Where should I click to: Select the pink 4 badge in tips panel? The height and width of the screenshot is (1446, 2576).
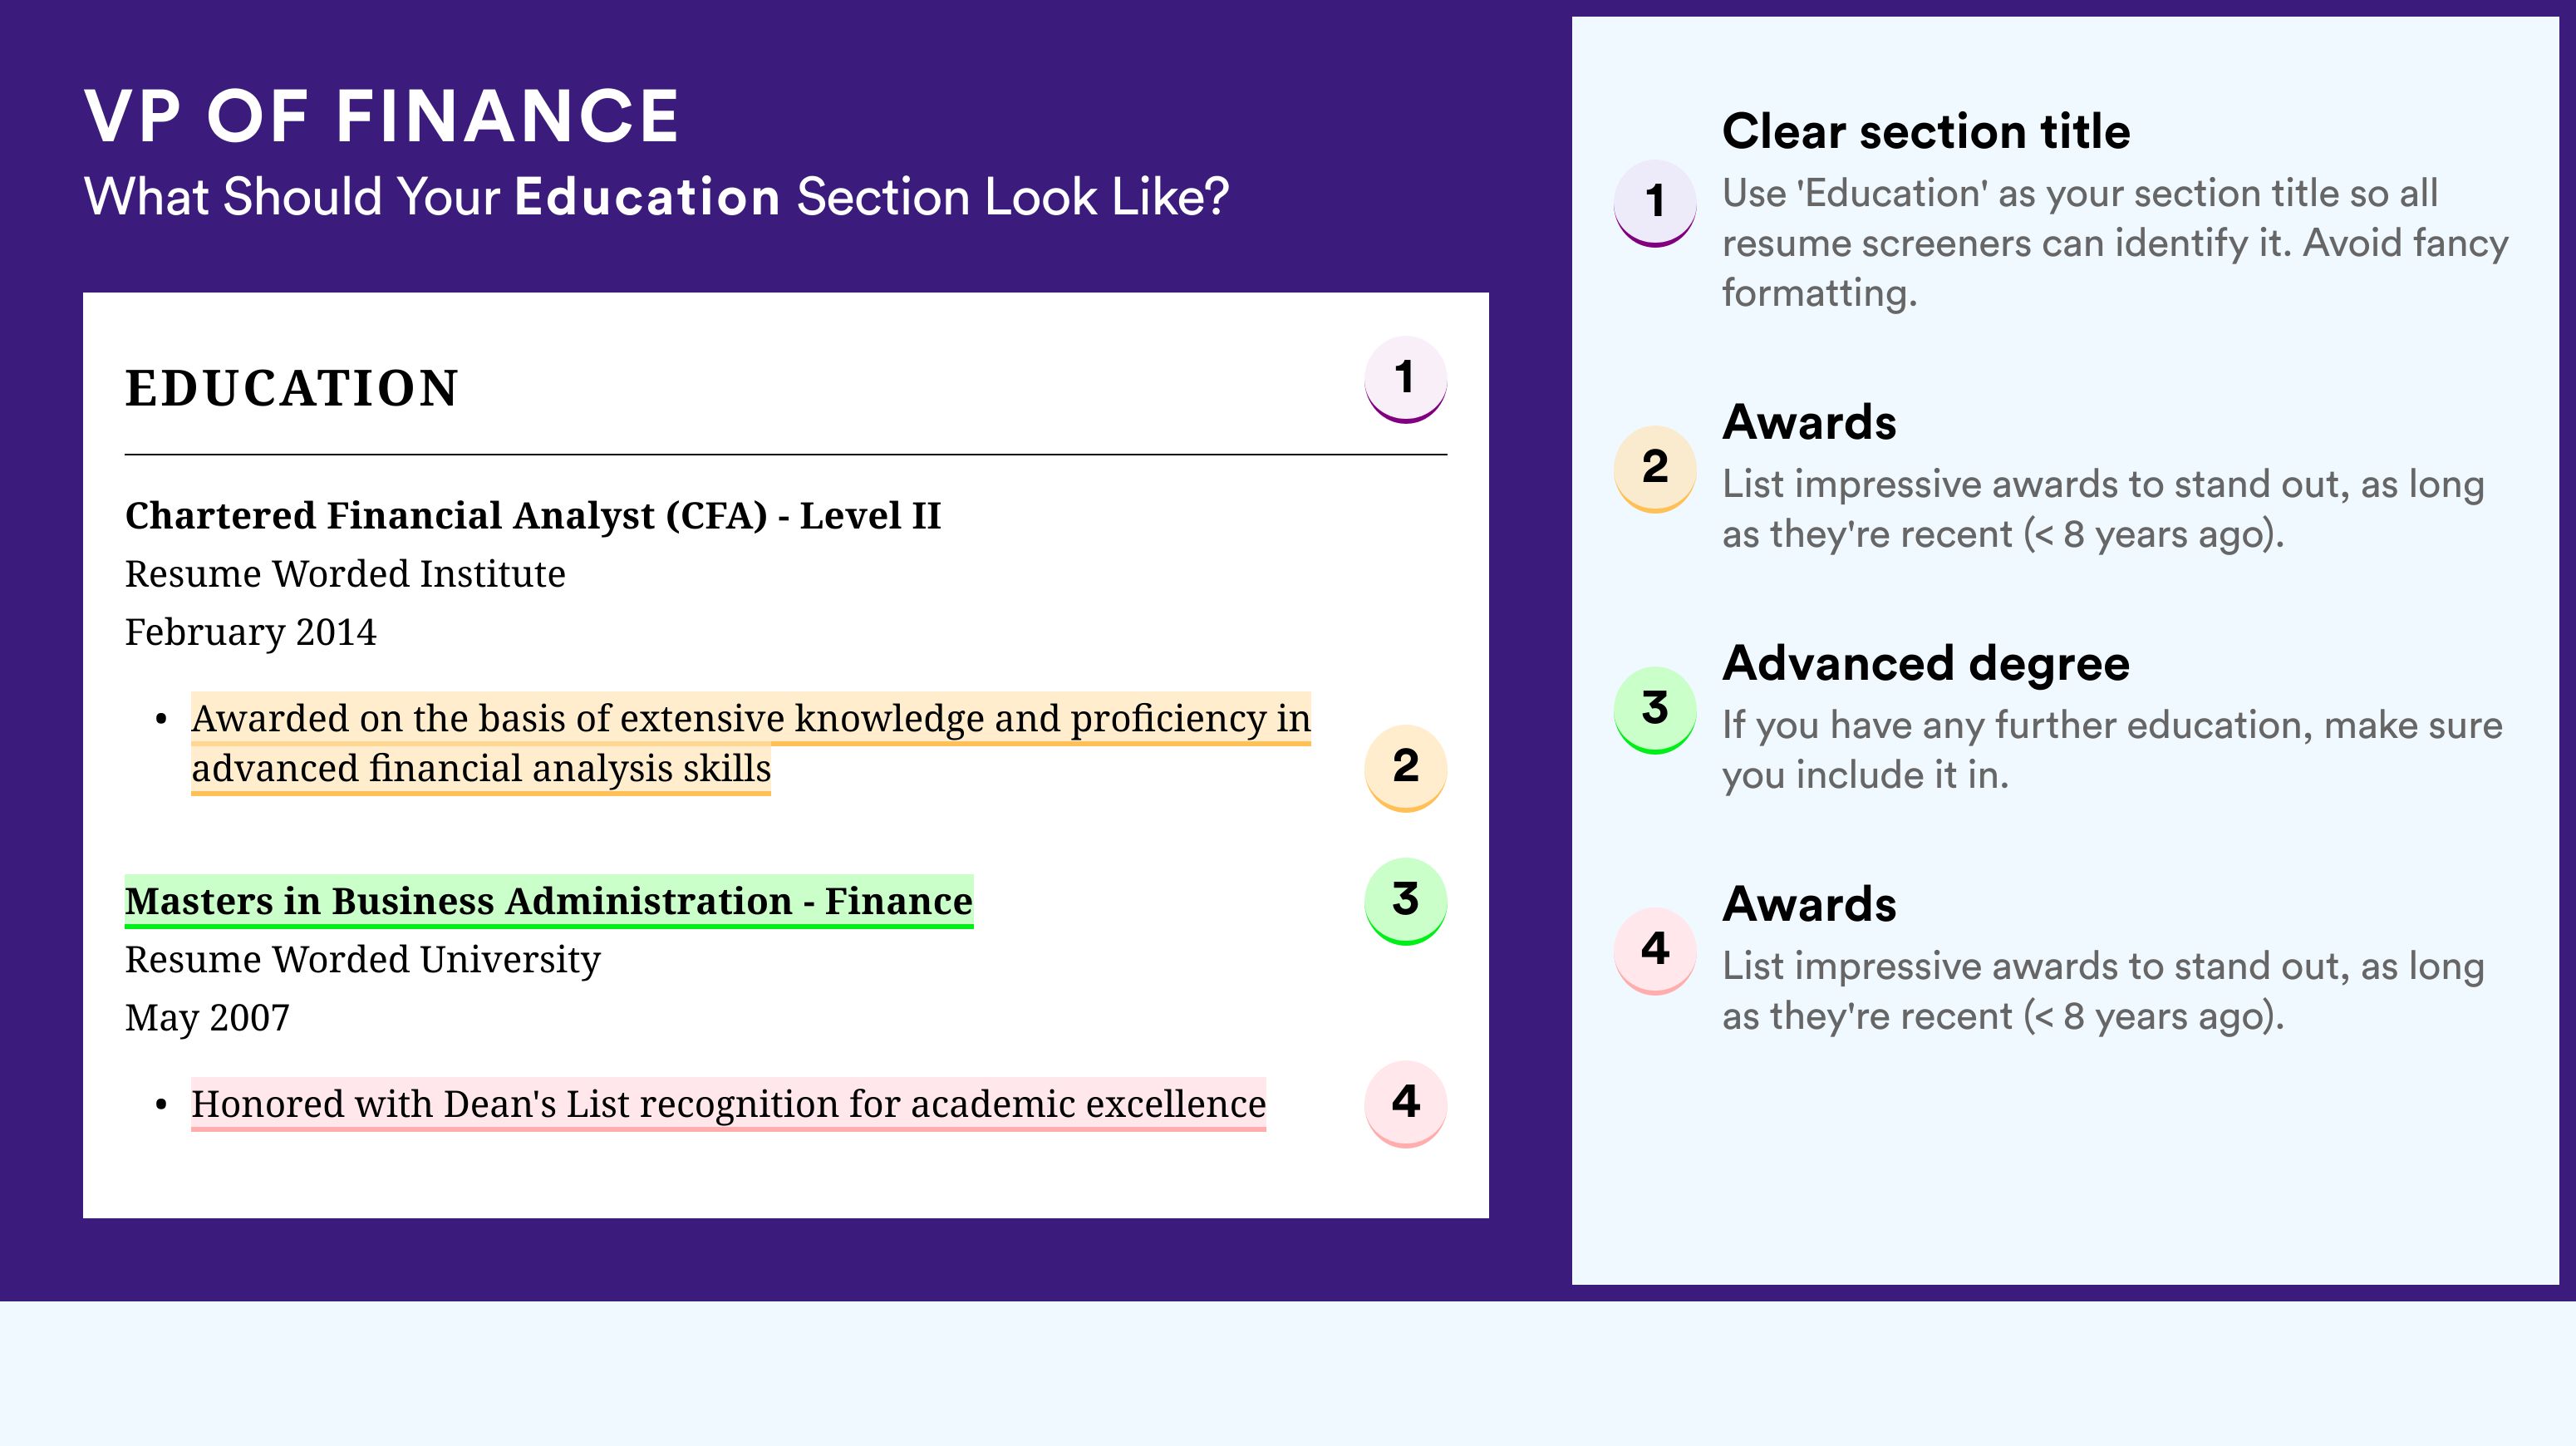pos(1655,951)
